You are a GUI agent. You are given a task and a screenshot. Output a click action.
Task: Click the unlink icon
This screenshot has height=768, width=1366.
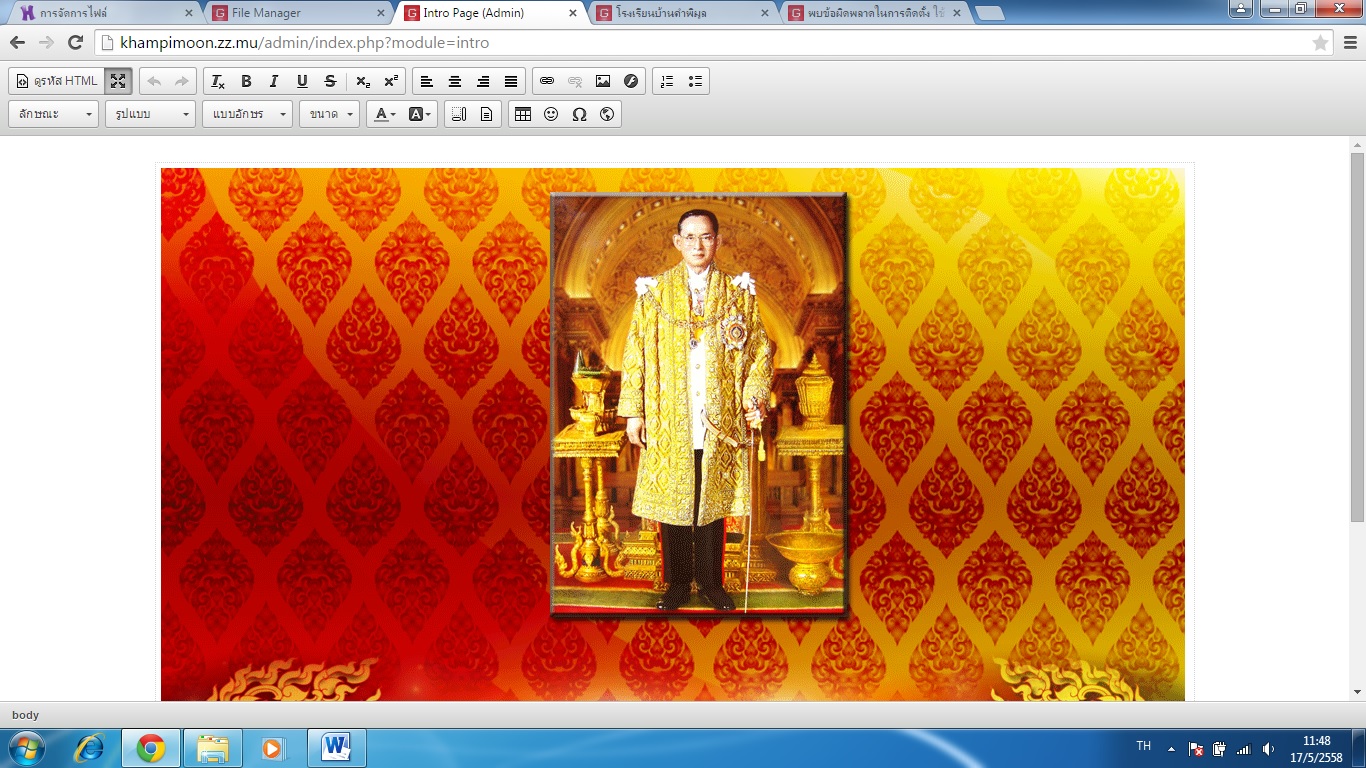(575, 81)
